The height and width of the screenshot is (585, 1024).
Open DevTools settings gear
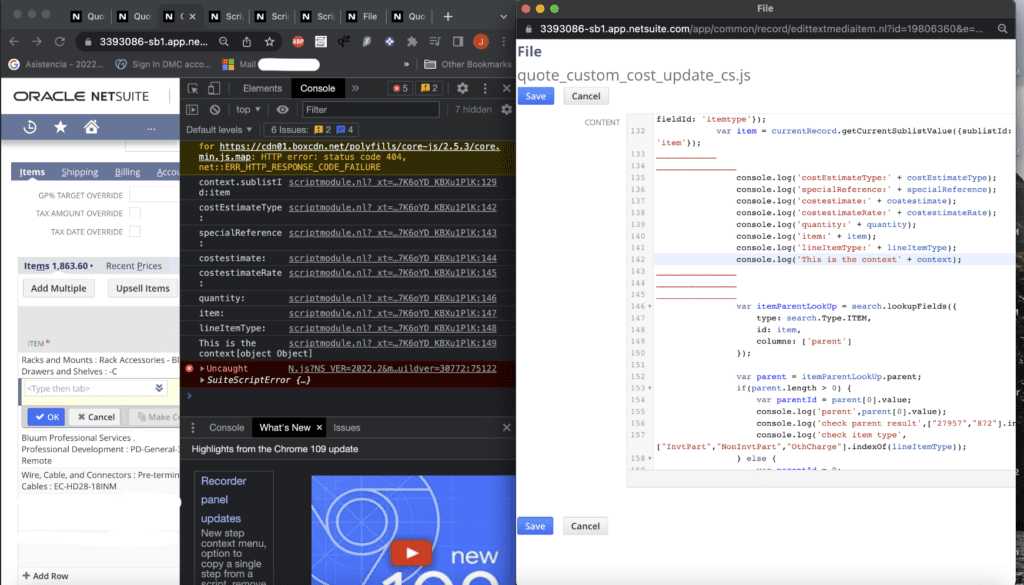click(462, 89)
